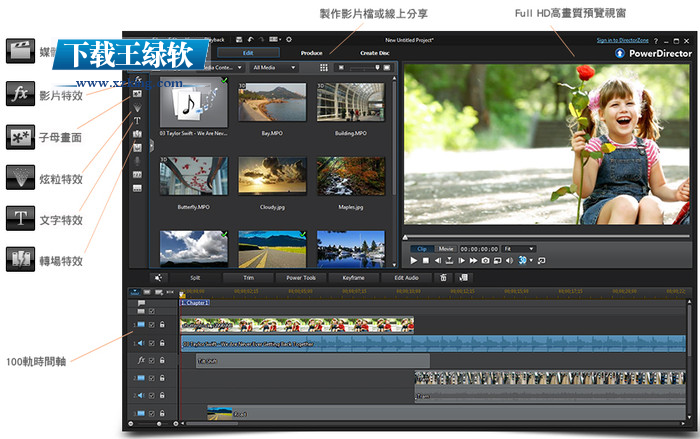Take a snapshot with camera icon

point(486,260)
